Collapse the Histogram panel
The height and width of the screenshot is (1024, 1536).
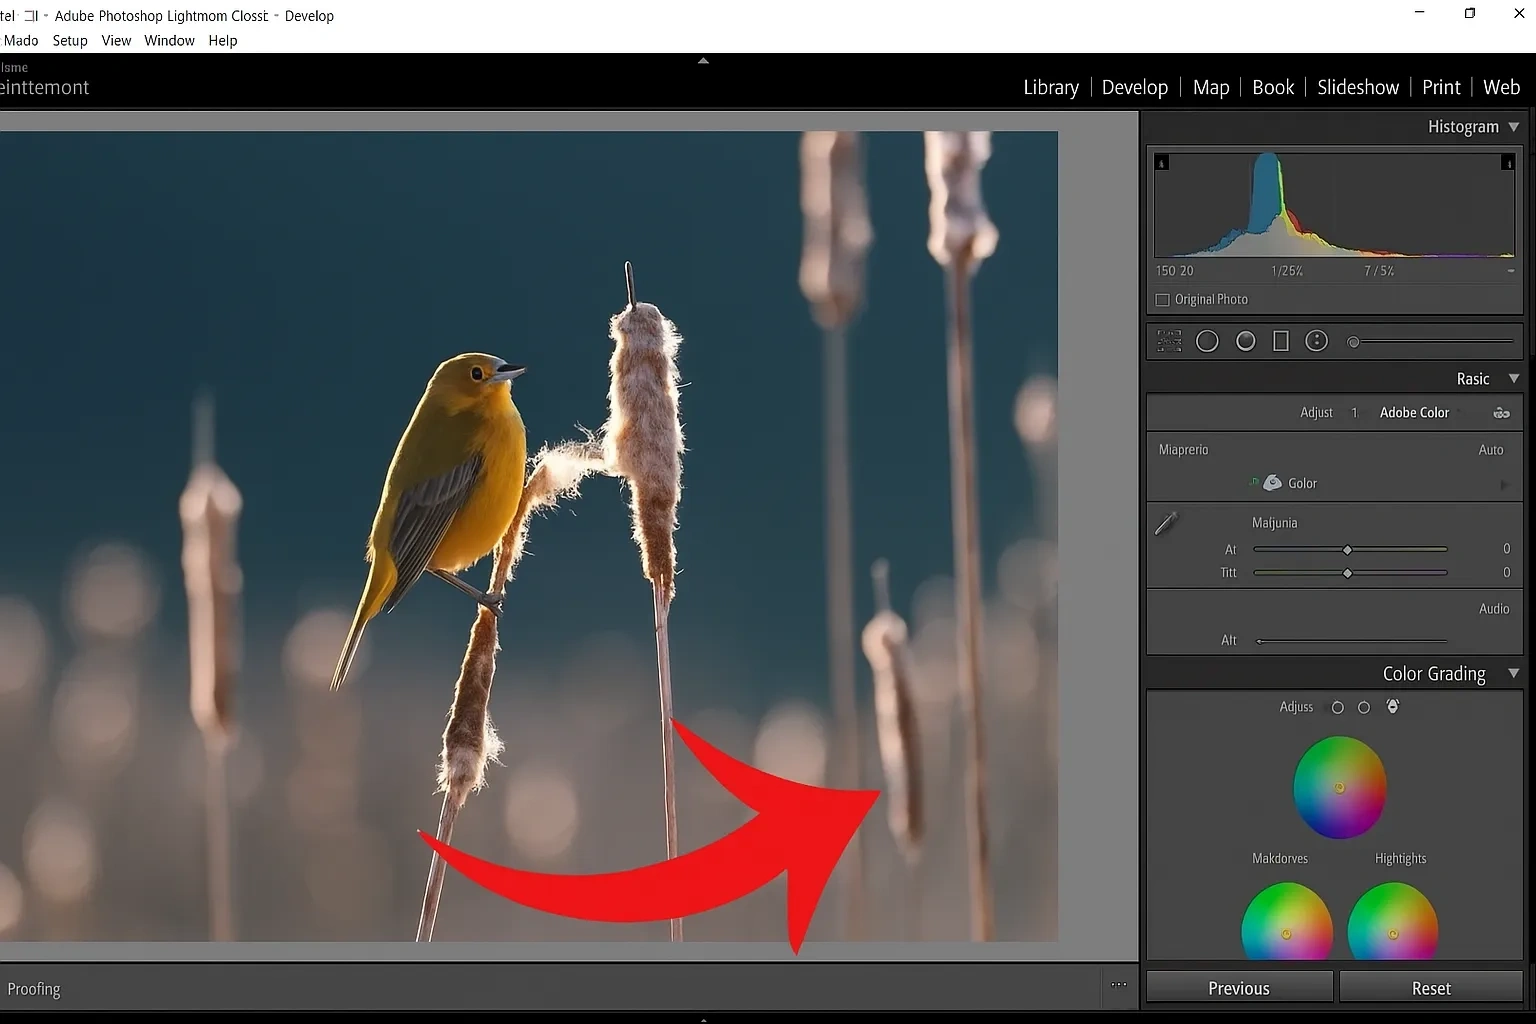coord(1513,126)
